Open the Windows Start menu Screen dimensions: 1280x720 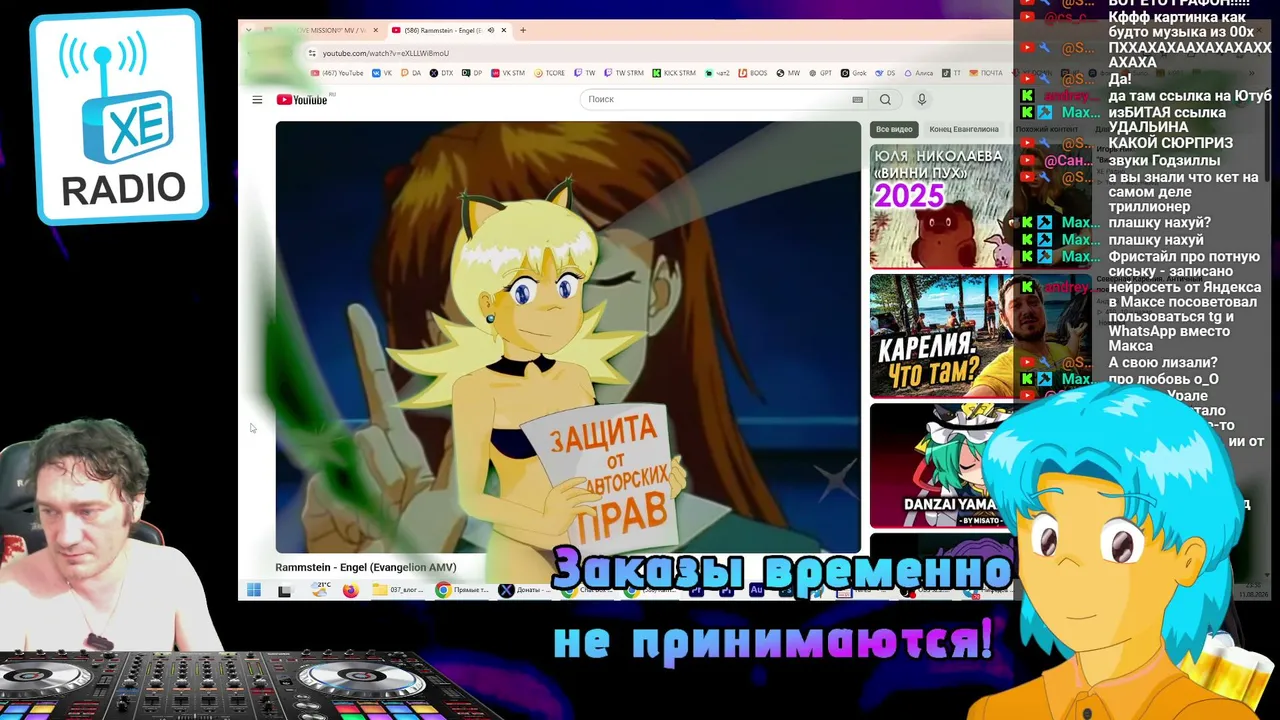click(x=254, y=591)
